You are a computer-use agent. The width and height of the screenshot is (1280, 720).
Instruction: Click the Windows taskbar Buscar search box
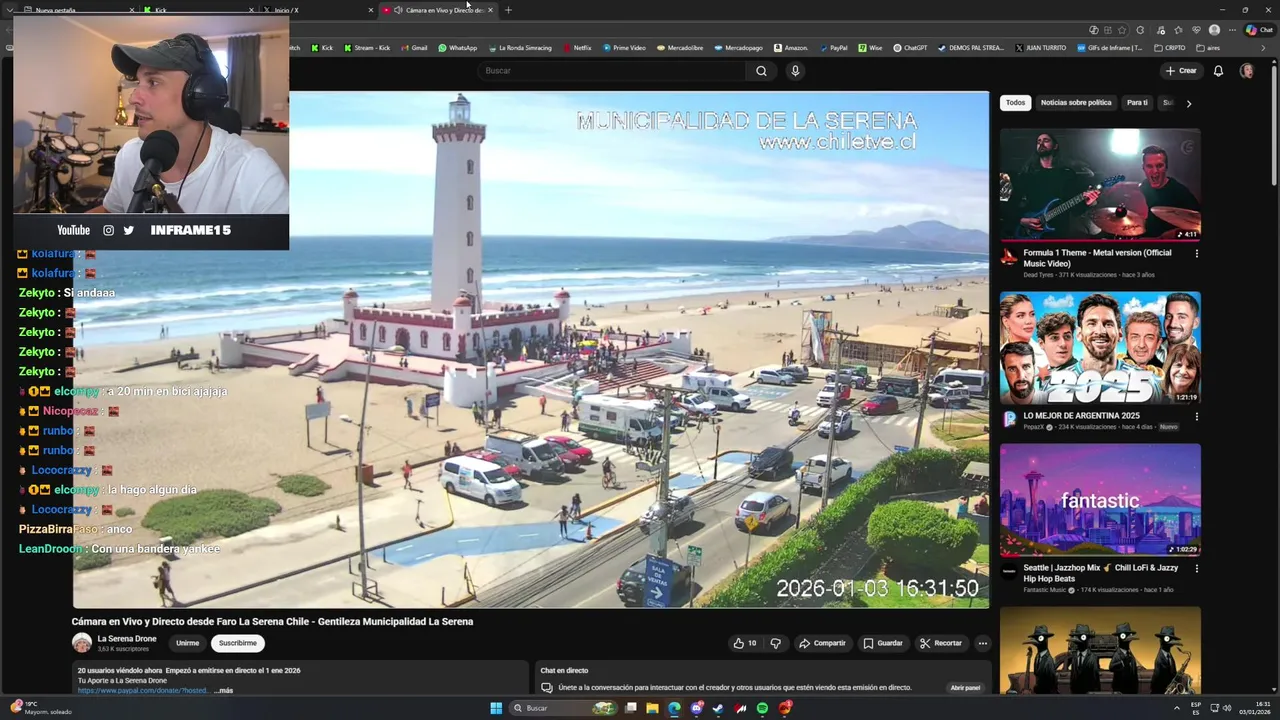[x=564, y=708]
